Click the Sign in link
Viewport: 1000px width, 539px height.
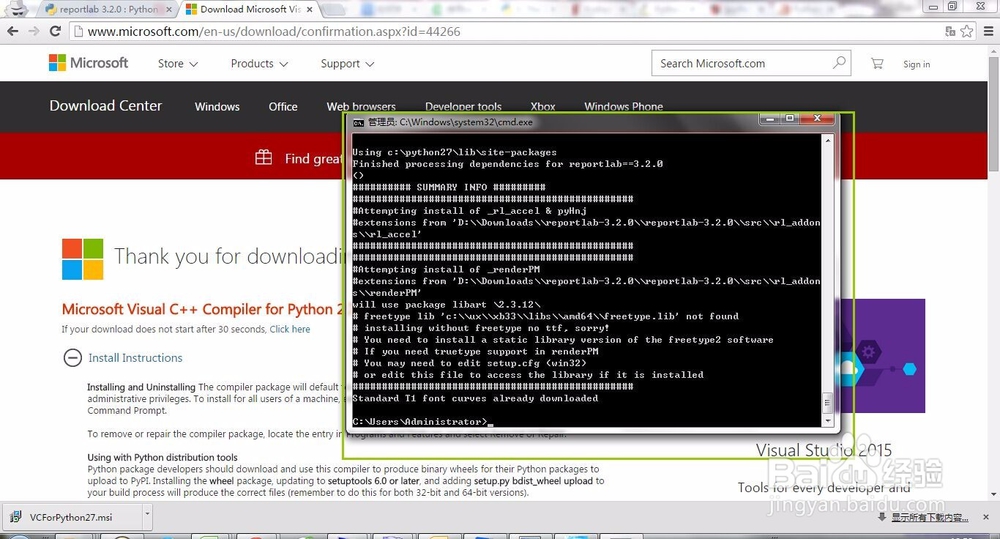(916, 64)
